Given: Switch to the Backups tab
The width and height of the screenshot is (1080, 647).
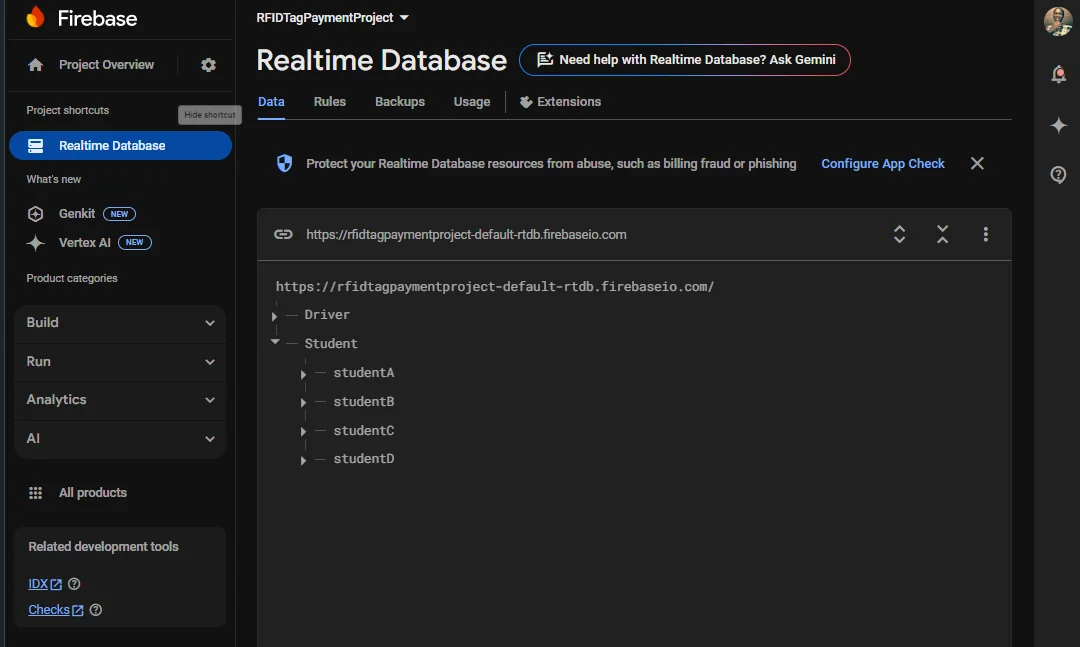Looking at the screenshot, I should click(400, 102).
